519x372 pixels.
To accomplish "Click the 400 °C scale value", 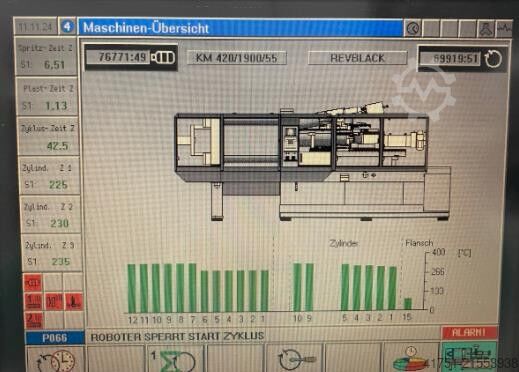I will (x=439, y=252).
